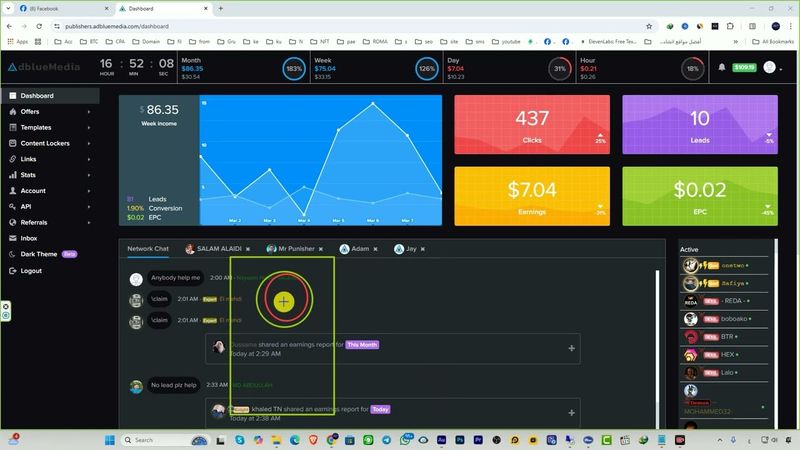Viewport: 800px width, 450px height.
Task: Expand Oussama's This Month earnings report
Action: pyautogui.click(x=571, y=348)
